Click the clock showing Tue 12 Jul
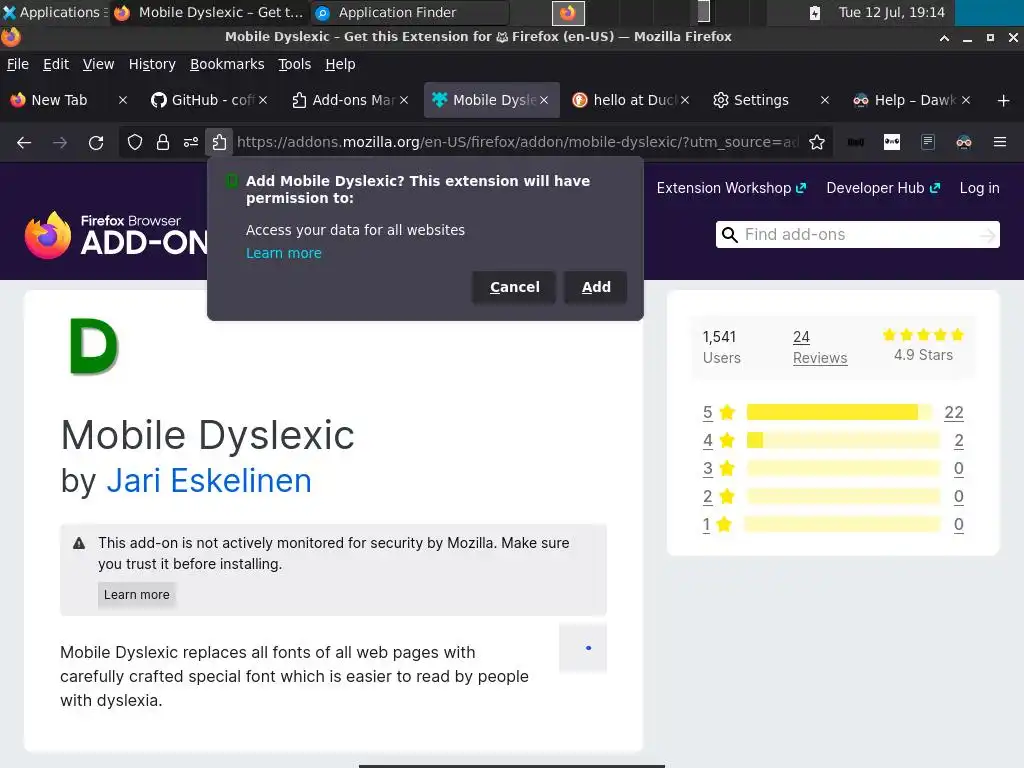The image size is (1024, 768). [x=891, y=12]
